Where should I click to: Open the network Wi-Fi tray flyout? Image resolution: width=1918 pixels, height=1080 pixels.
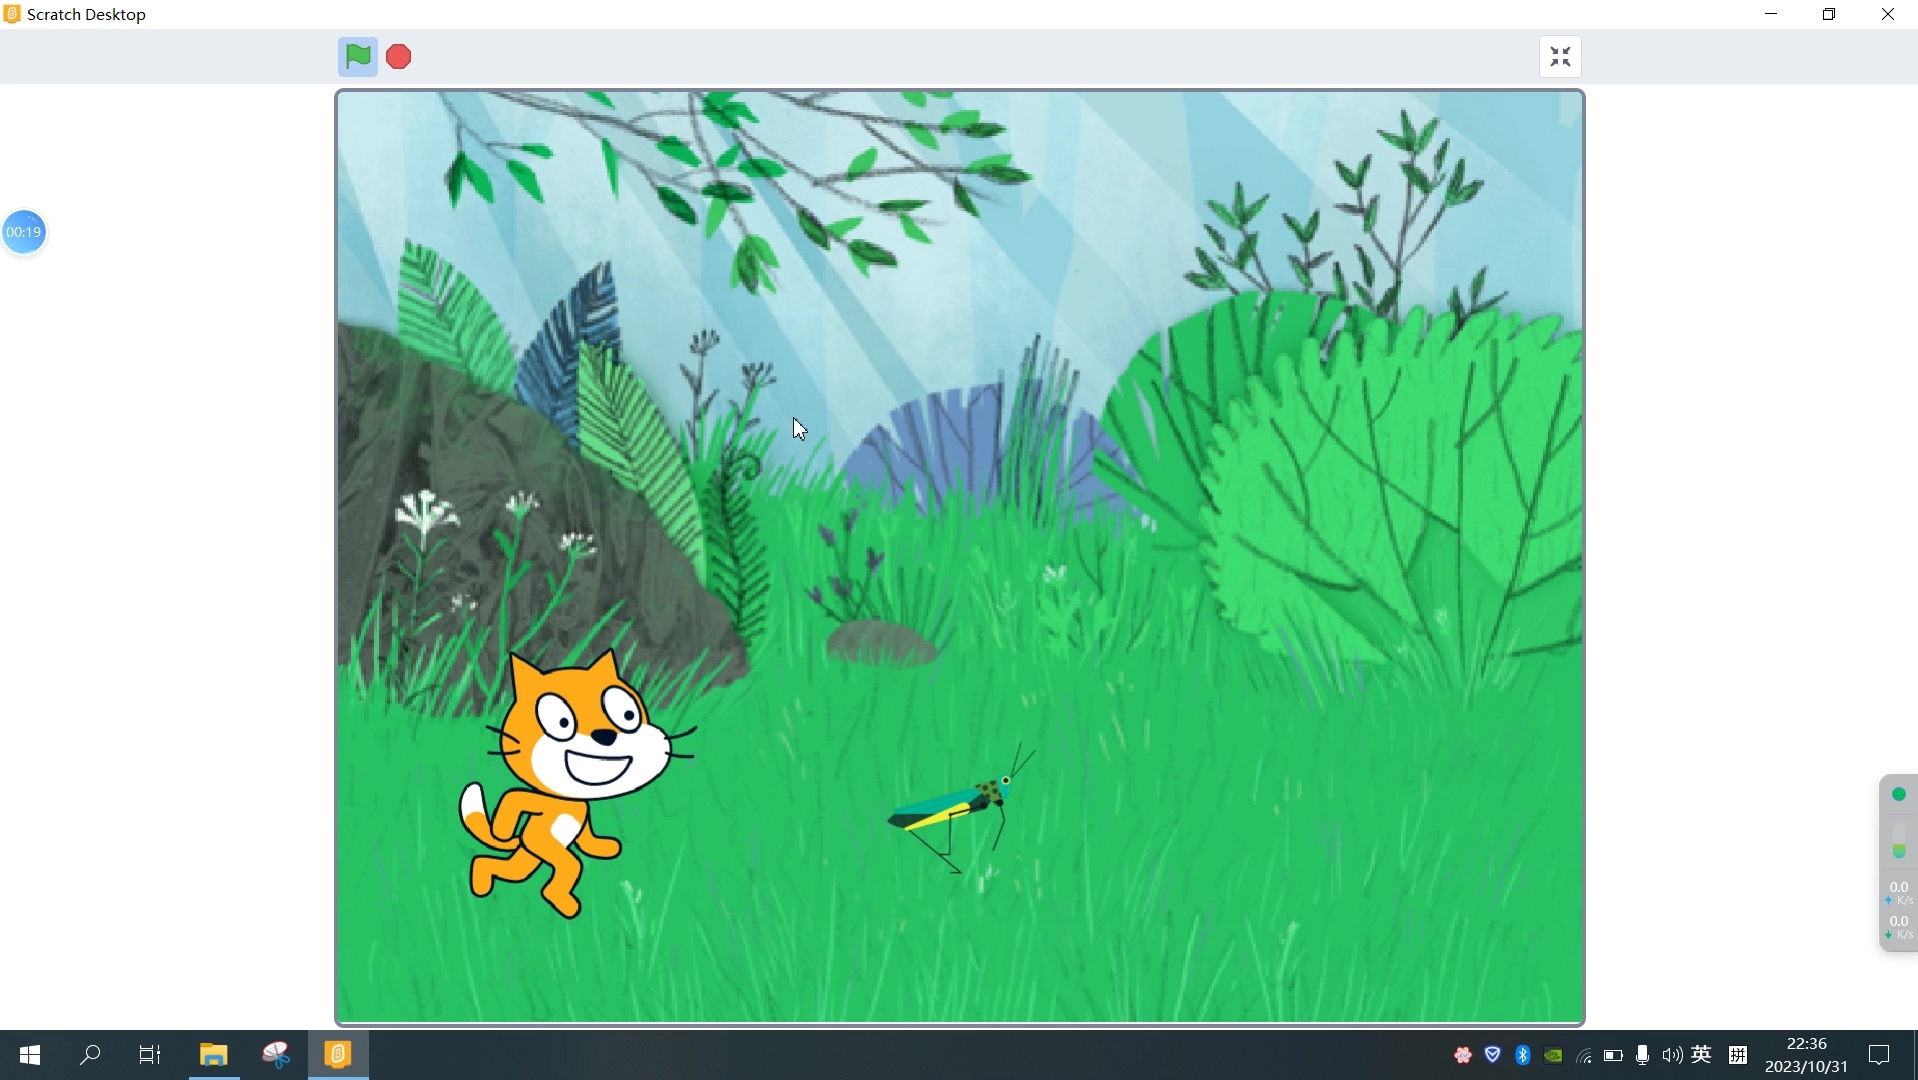[1585, 1057]
